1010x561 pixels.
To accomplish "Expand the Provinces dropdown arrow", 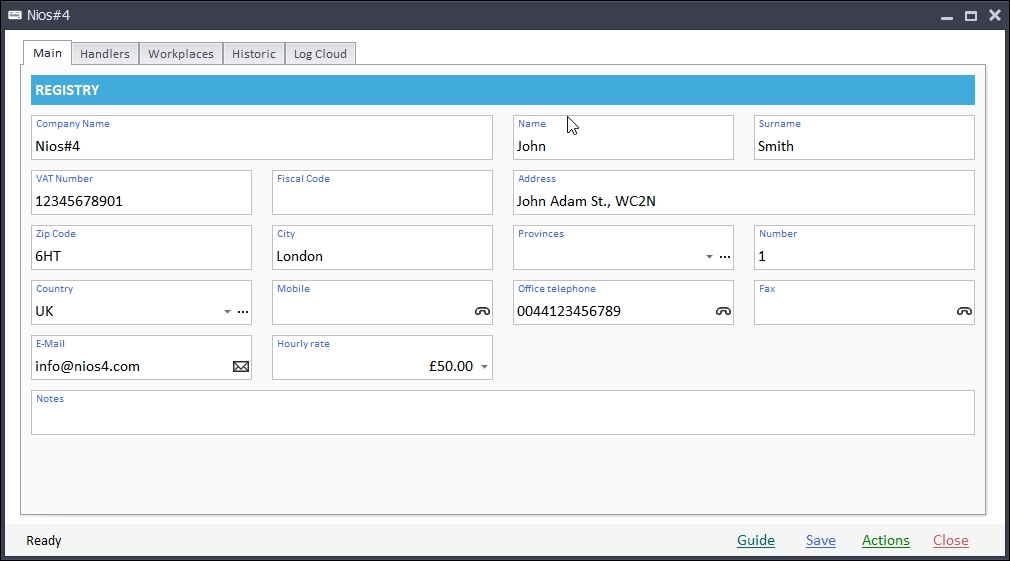I will pos(709,257).
